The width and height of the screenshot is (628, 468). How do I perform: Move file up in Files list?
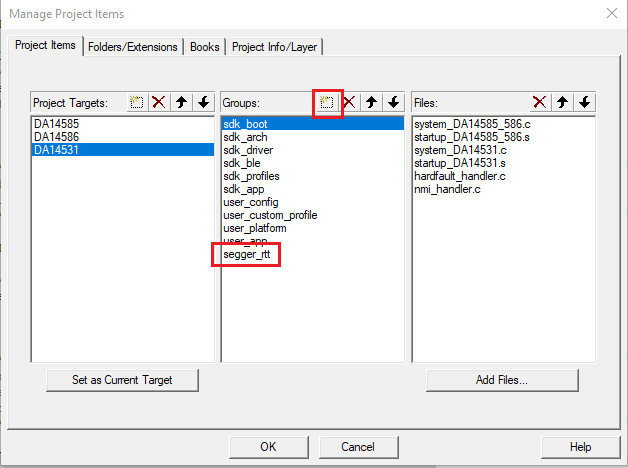tap(563, 102)
